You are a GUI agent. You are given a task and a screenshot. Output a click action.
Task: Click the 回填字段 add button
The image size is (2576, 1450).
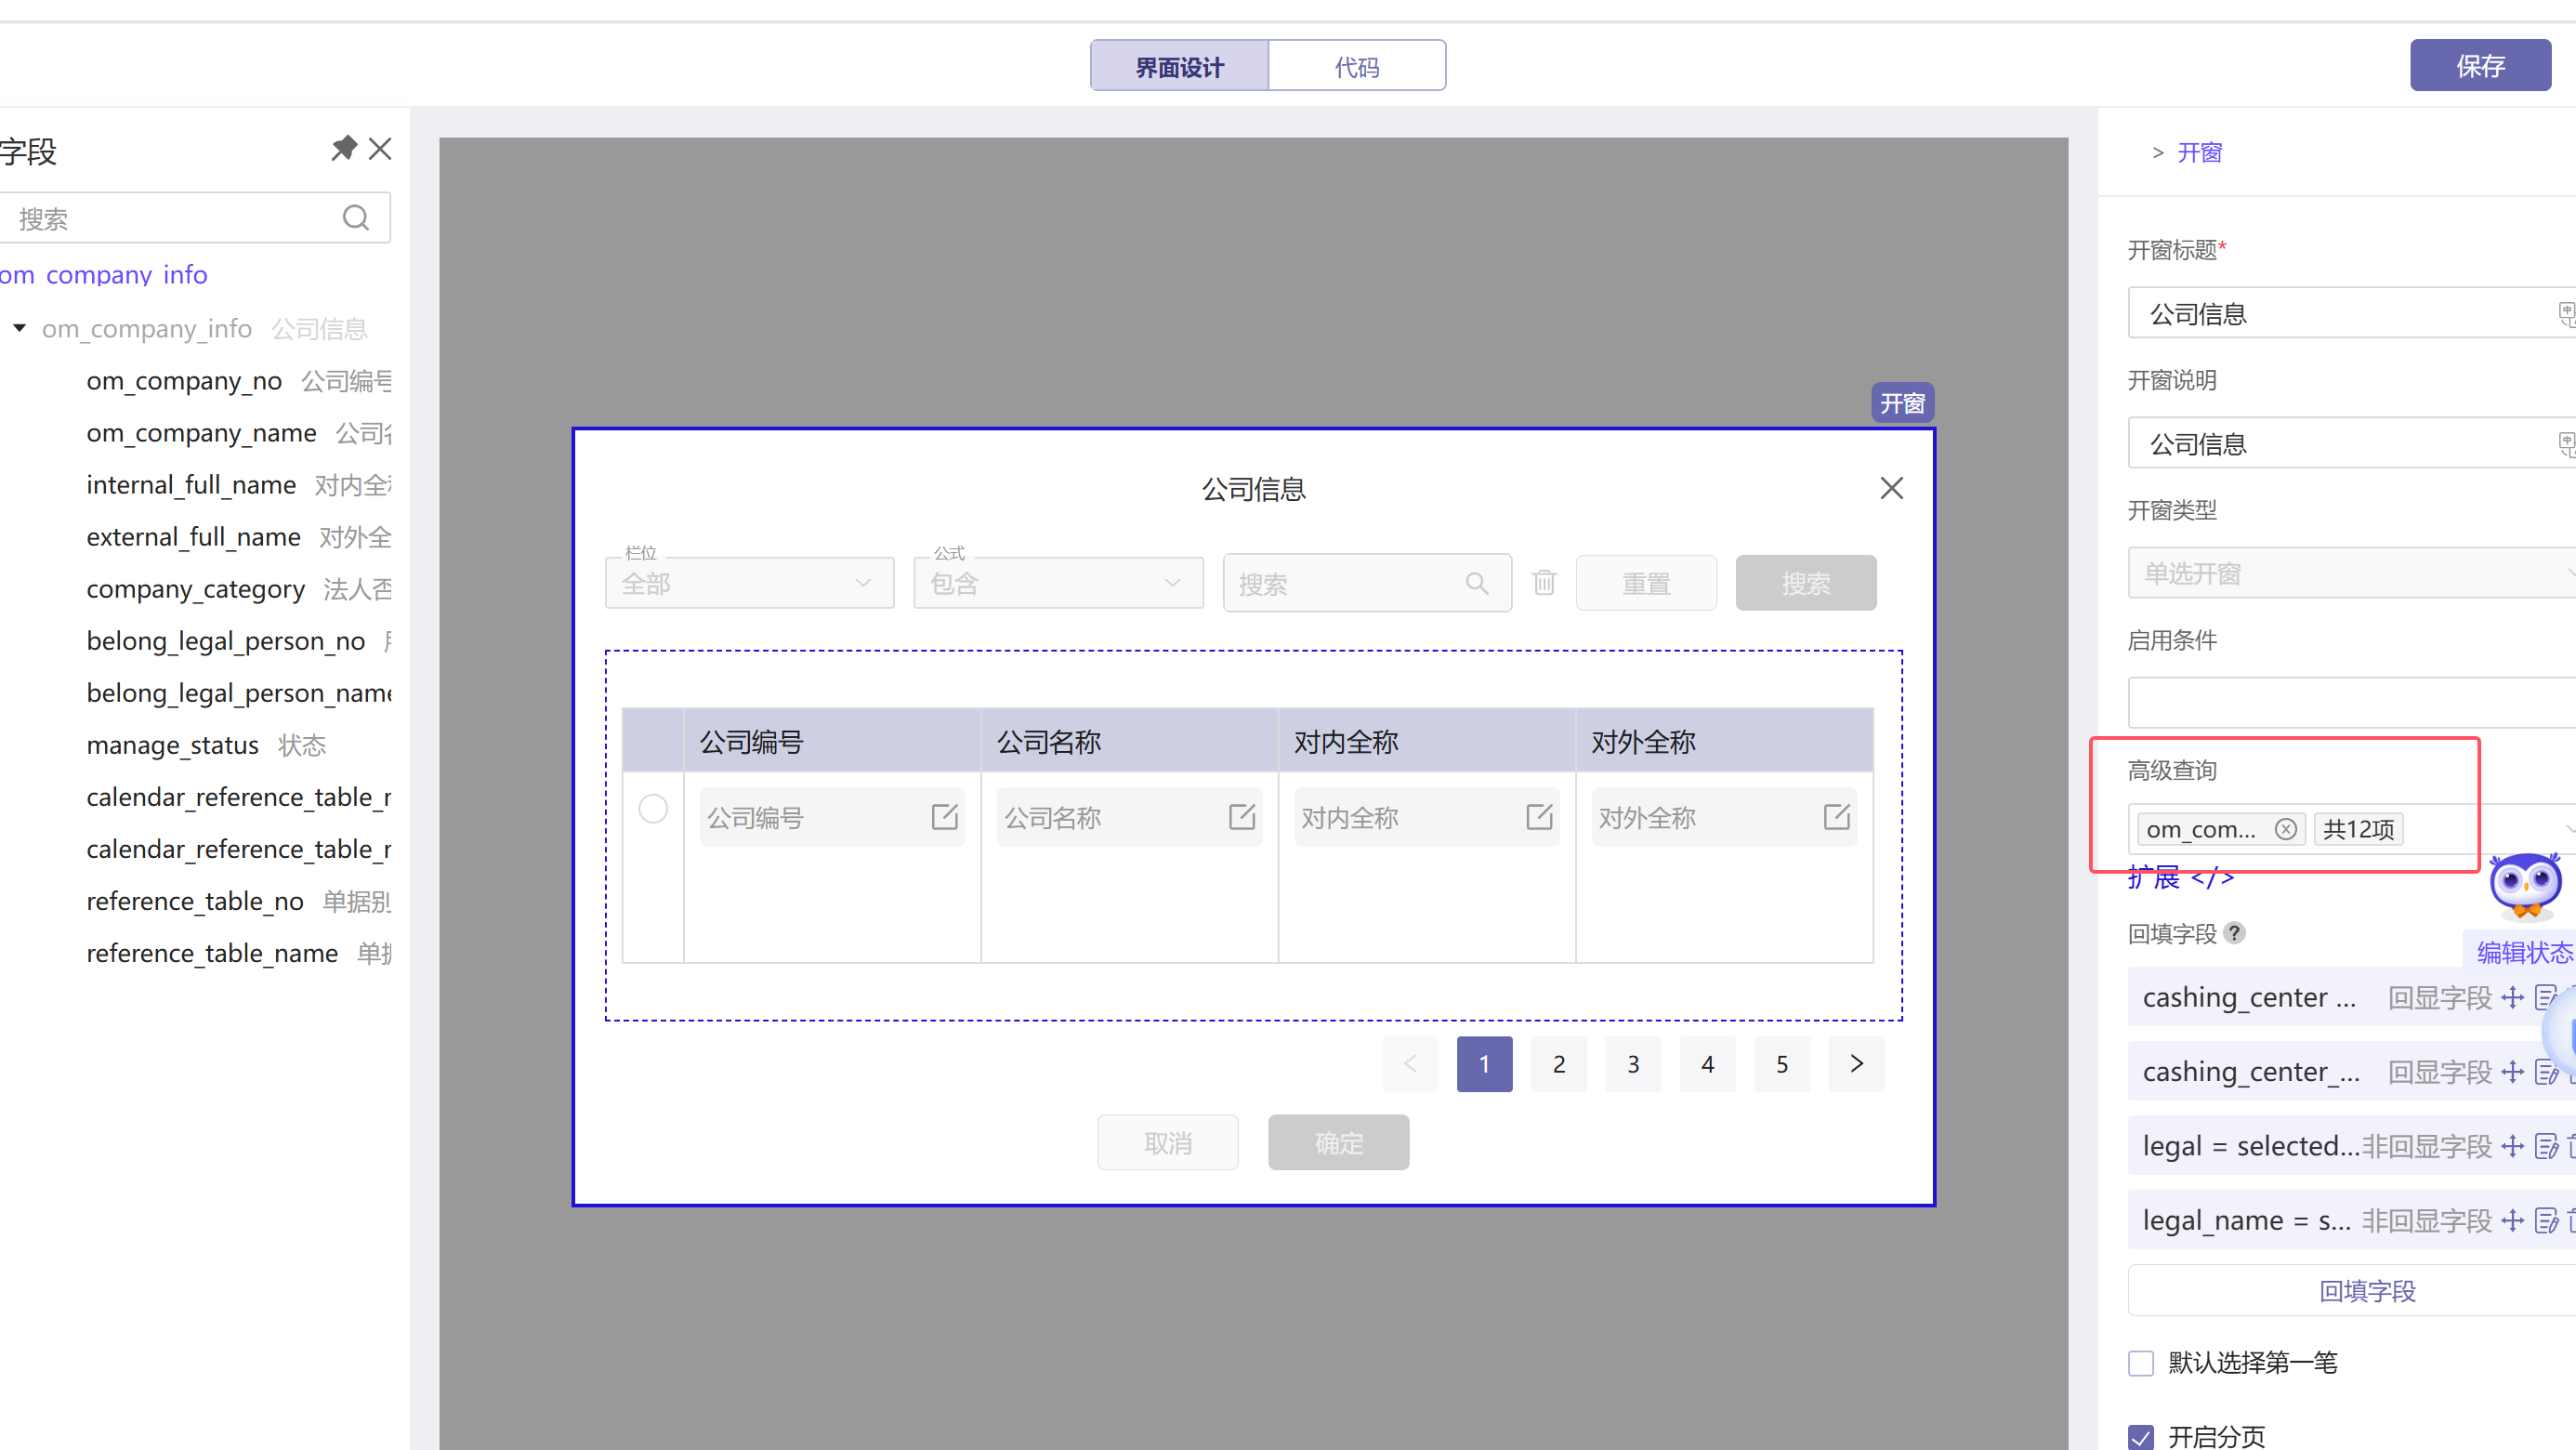pos(2351,1291)
